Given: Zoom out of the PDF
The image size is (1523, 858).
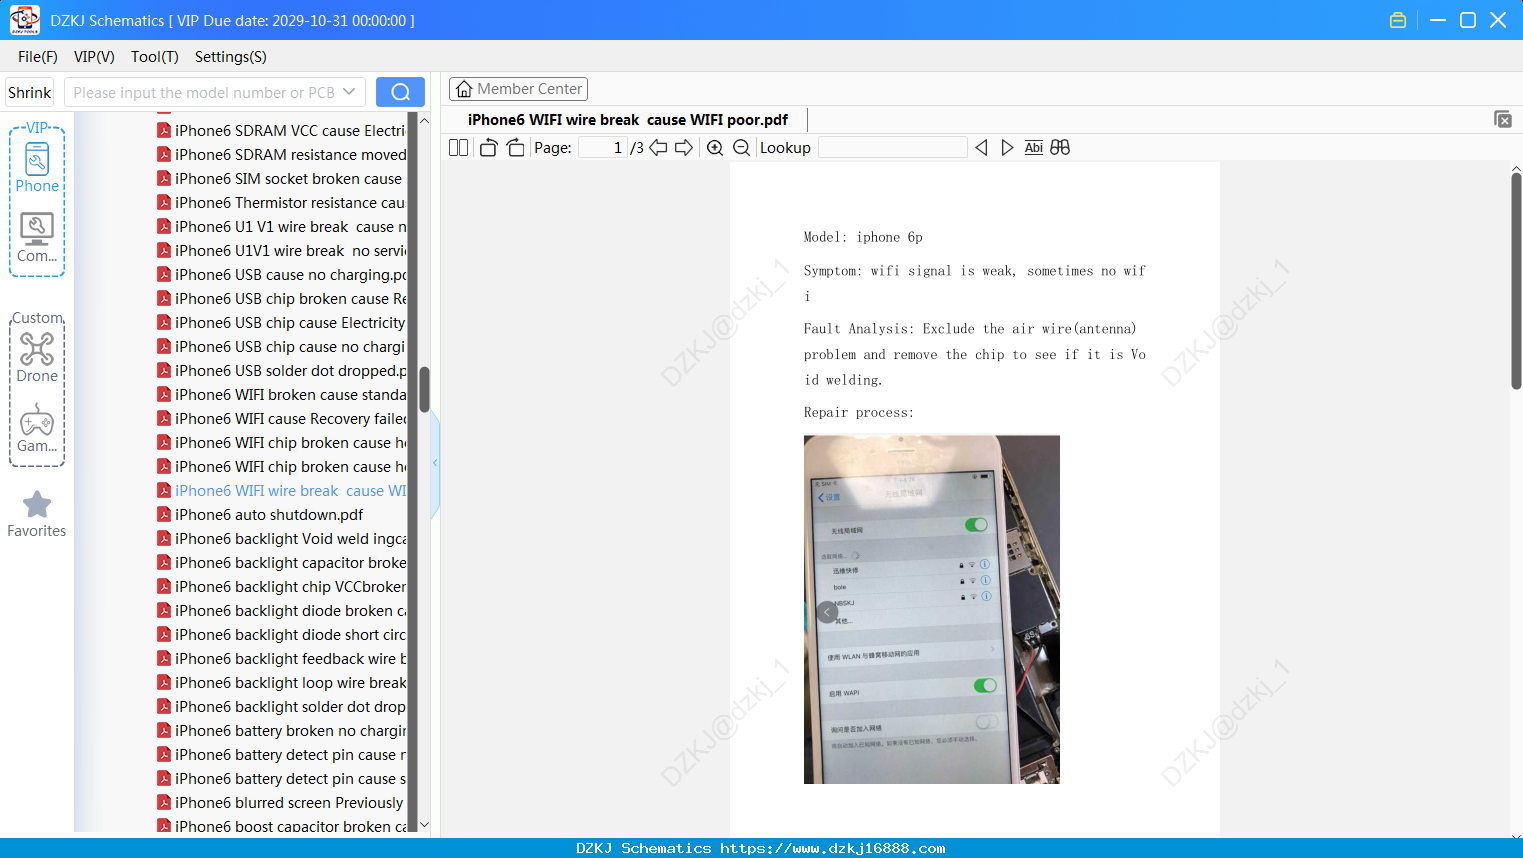Looking at the screenshot, I should coord(741,148).
